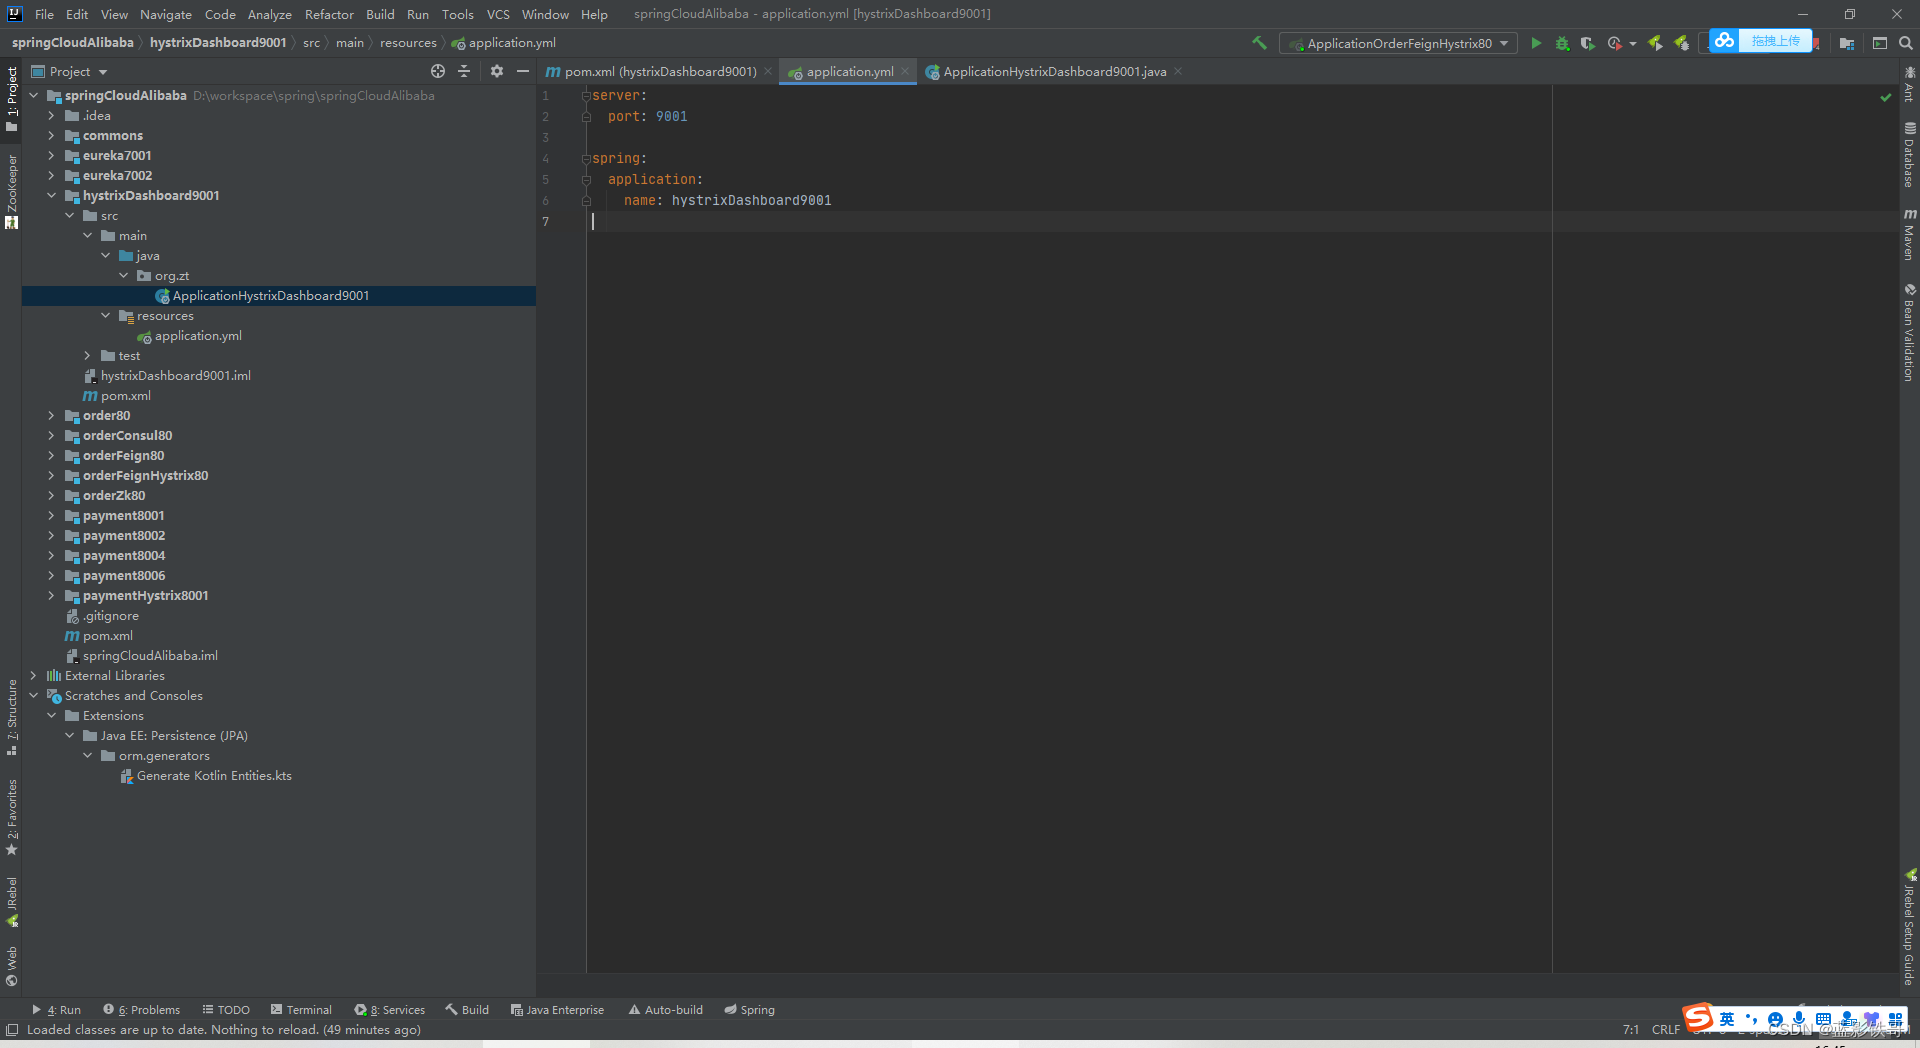Select the orderFeignHystrix80 module

(145, 476)
